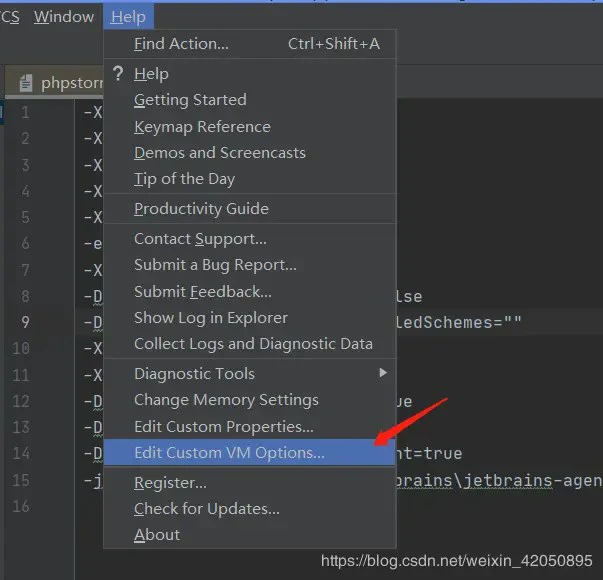603x580 pixels.
Task: Click the question mark Help icon
Action: coord(118,73)
